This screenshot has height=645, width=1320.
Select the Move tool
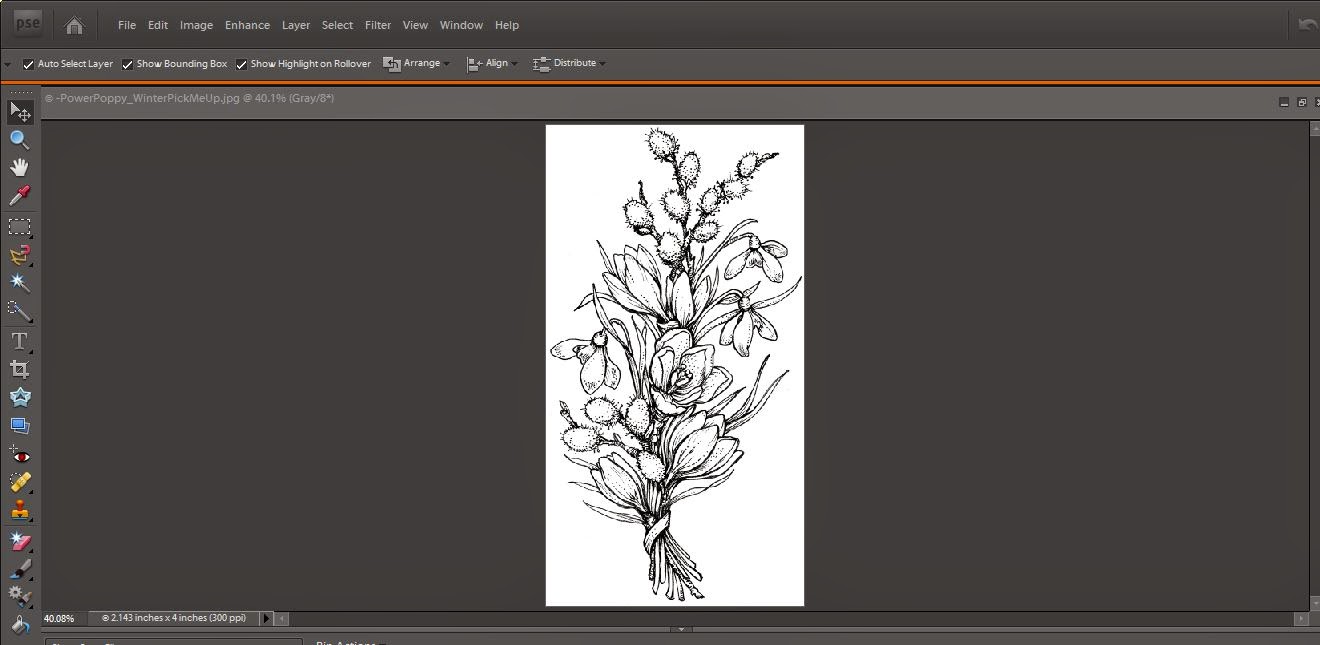pos(20,111)
